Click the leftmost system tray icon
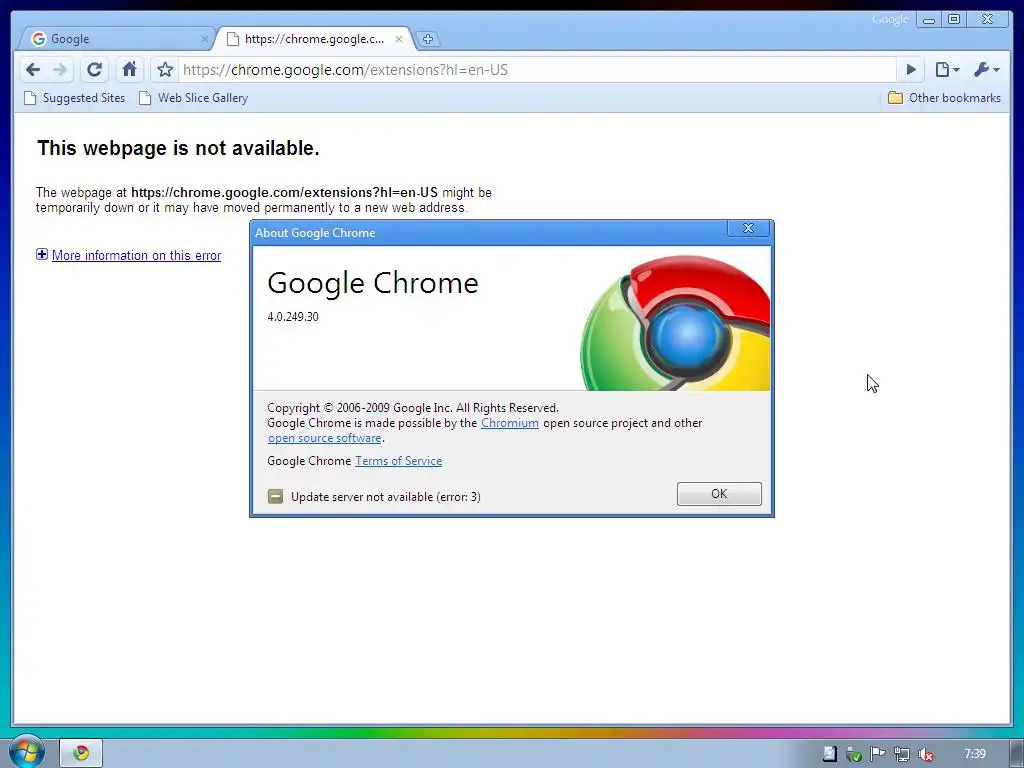Viewport: 1024px width, 768px height. [829, 754]
